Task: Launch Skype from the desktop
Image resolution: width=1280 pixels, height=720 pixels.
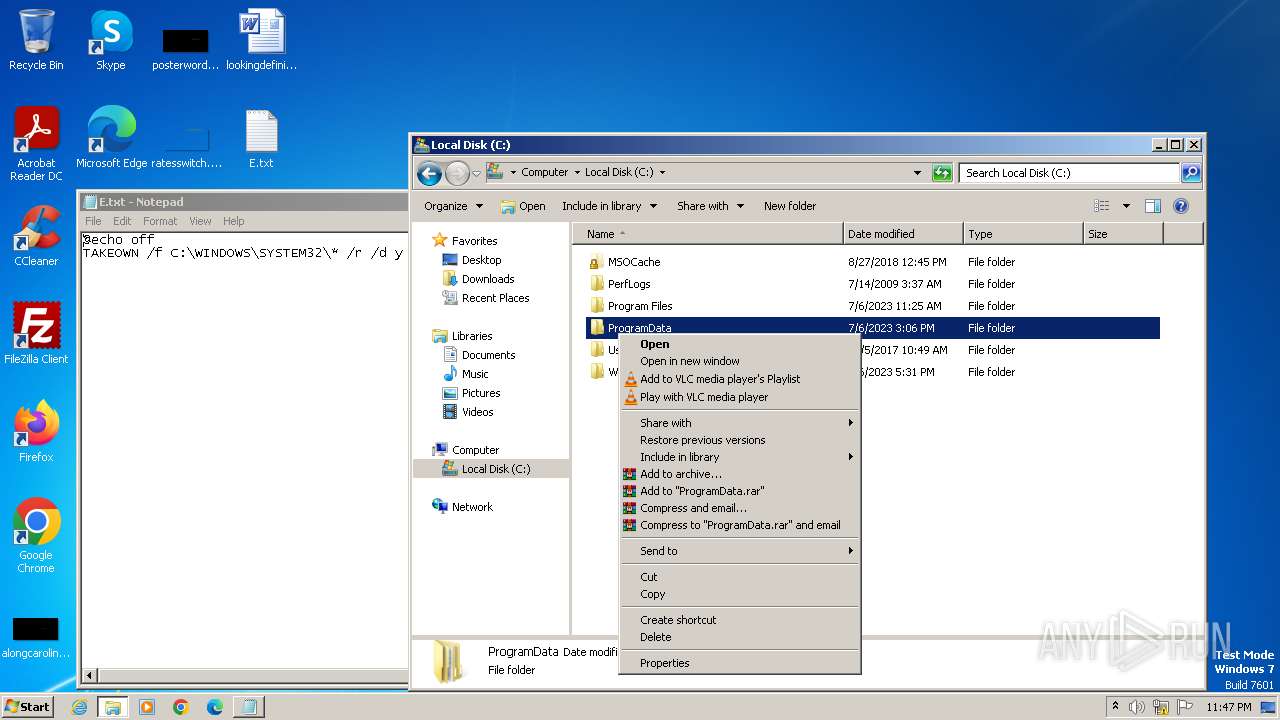Action: [110, 40]
